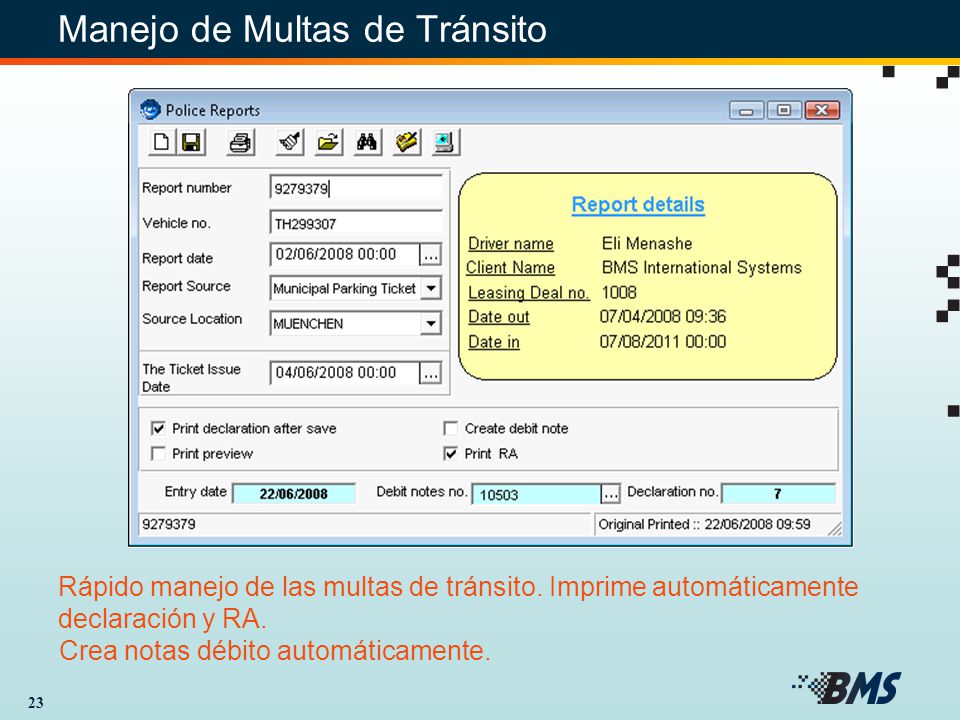
Task: Open Ticket Issue Date picker ellipsis button
Action: [x=430, y=372]
